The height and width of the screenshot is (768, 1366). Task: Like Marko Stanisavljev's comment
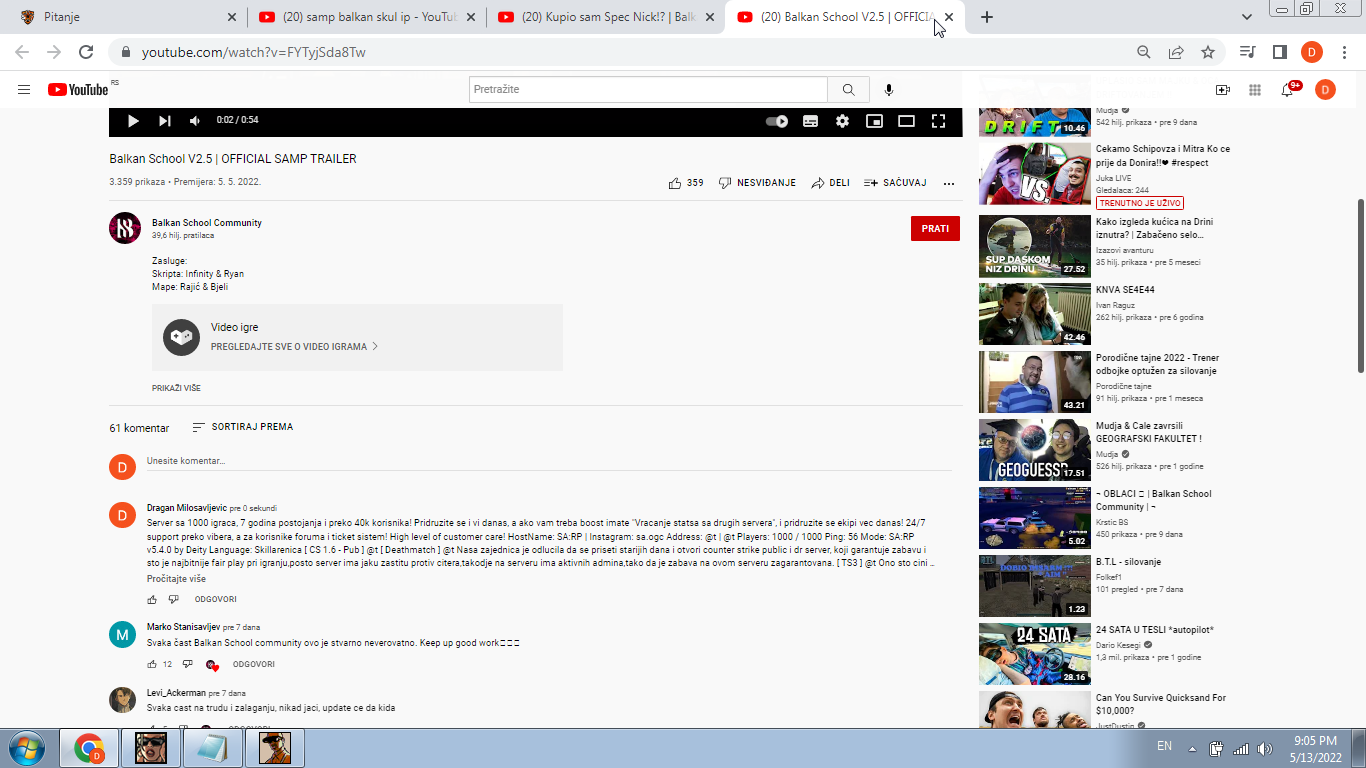coord(152,664)
